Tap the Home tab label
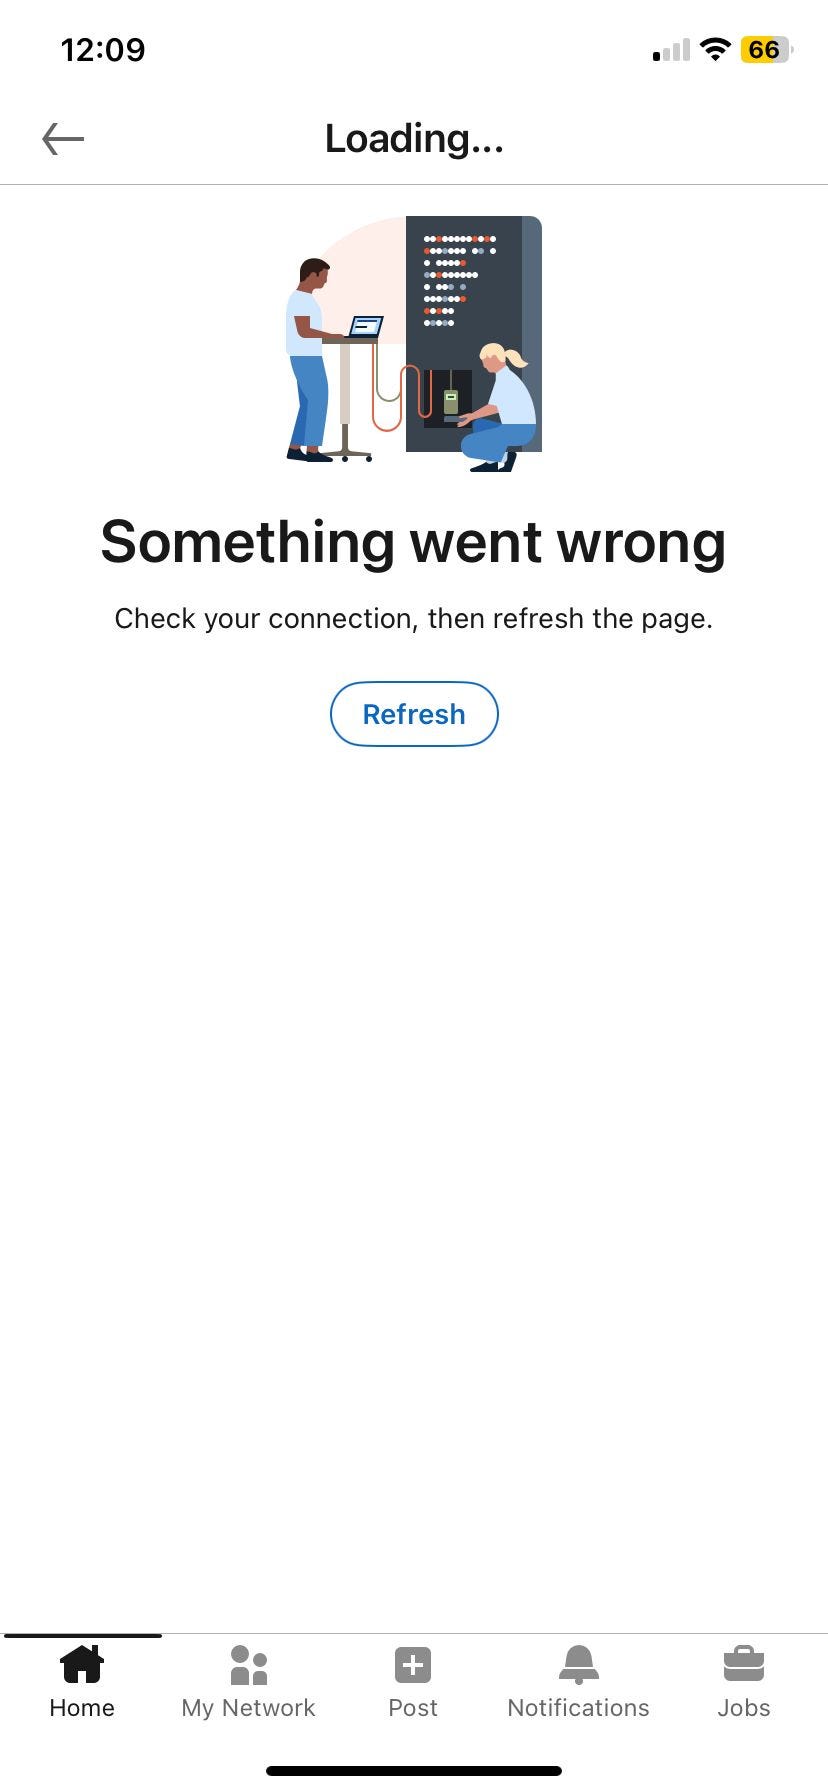This screenshot has height=1792, width=828. (82, 1708)
